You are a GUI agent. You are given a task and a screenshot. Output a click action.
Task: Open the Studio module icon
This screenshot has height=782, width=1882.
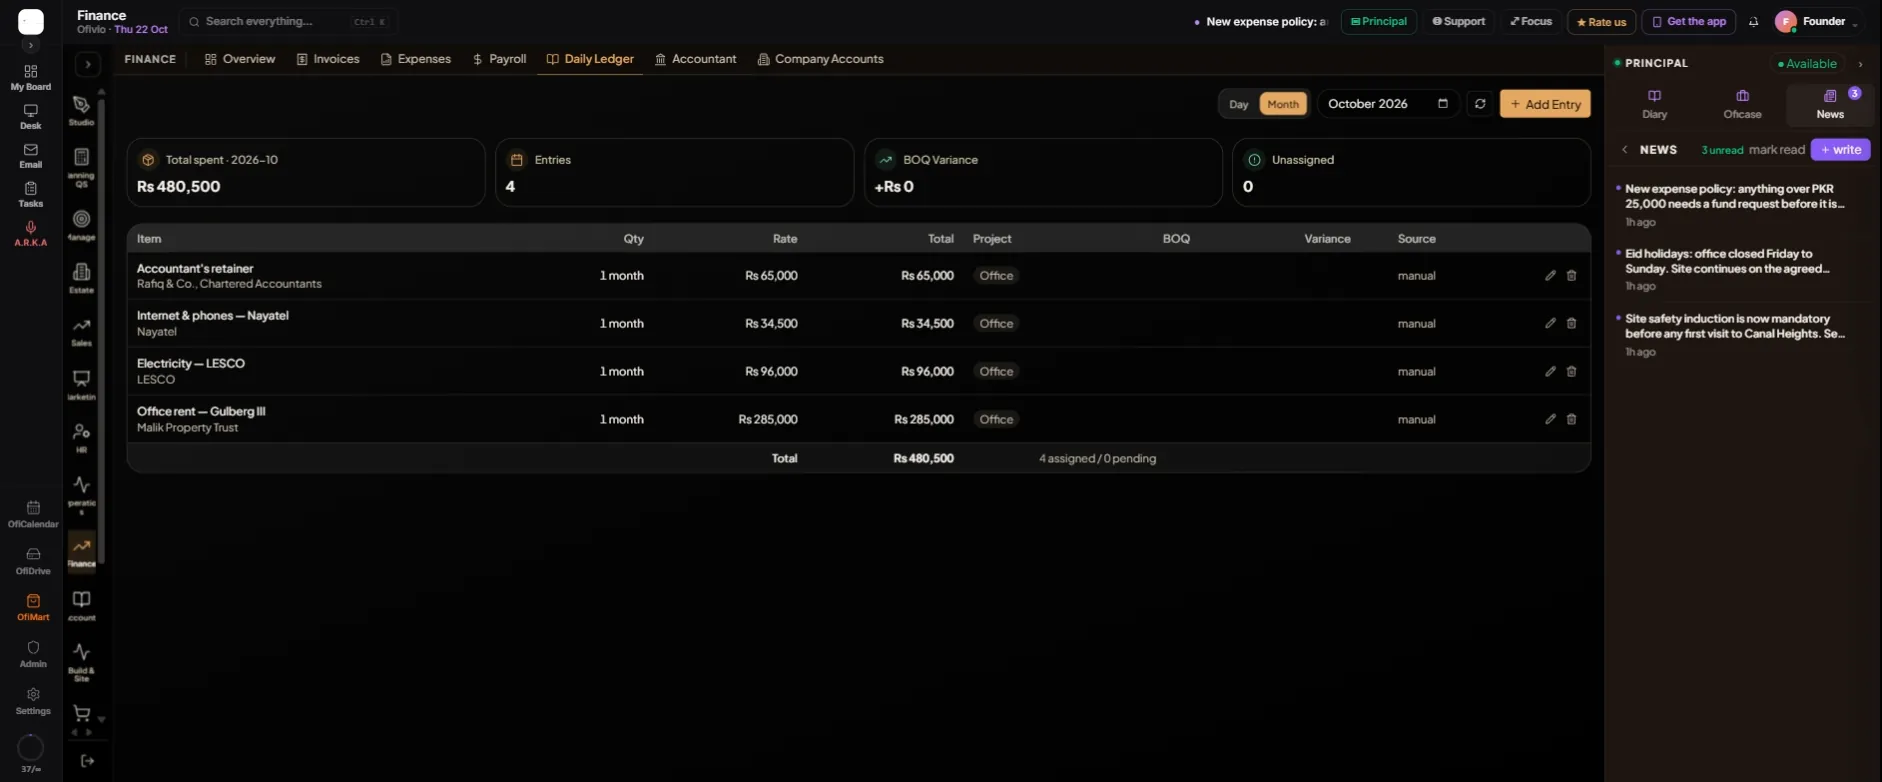[x=81, y=110]
